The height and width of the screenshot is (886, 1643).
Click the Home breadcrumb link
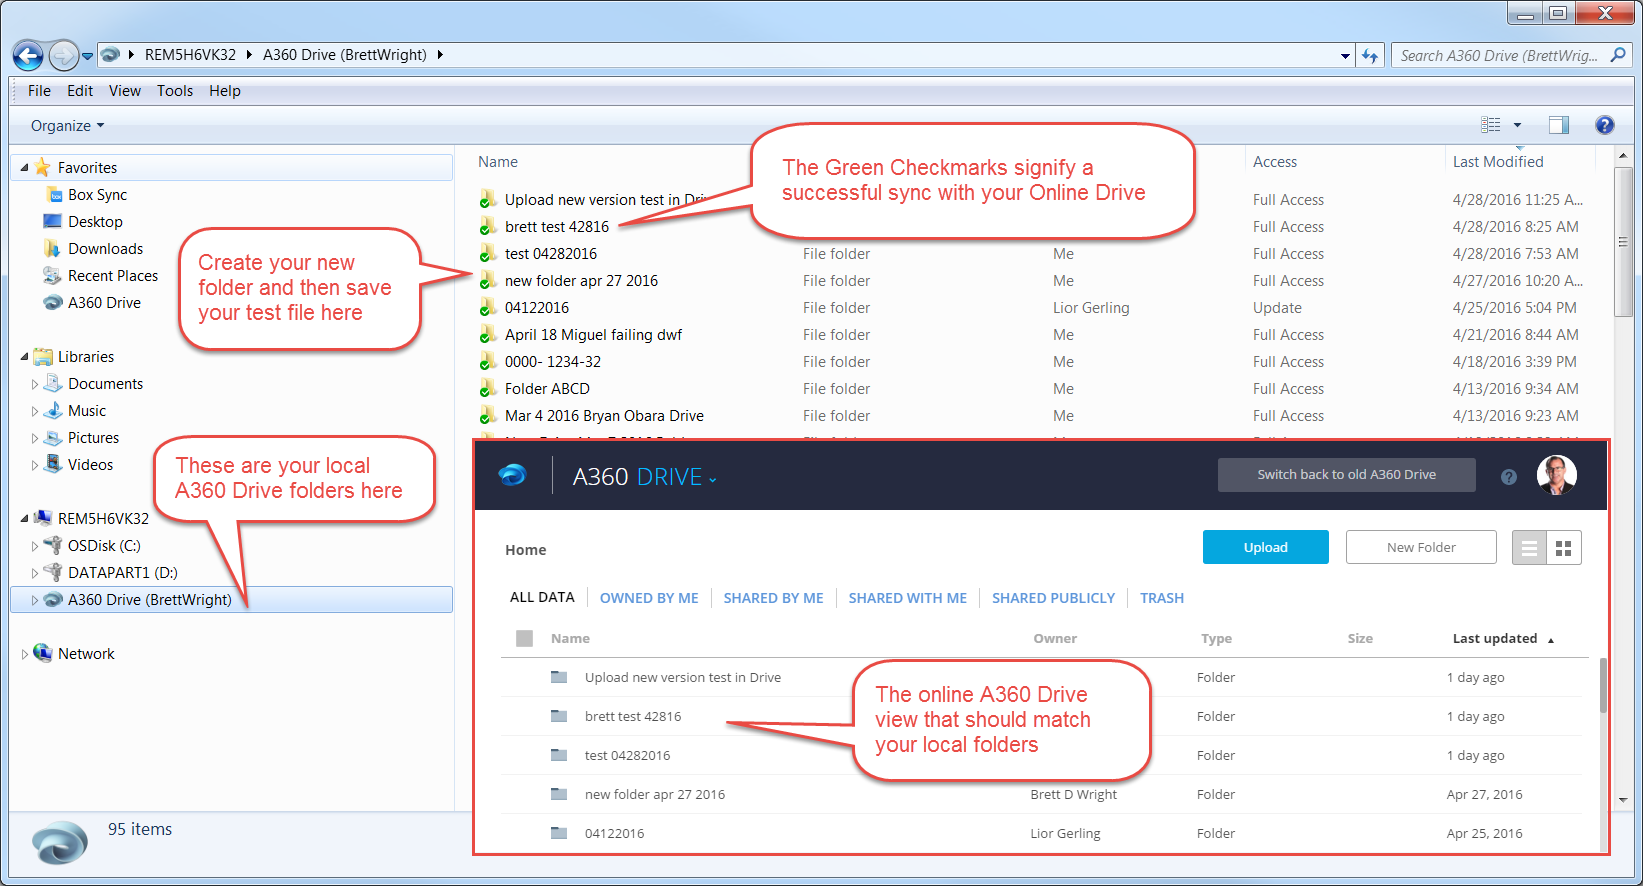tap(526, 550)
